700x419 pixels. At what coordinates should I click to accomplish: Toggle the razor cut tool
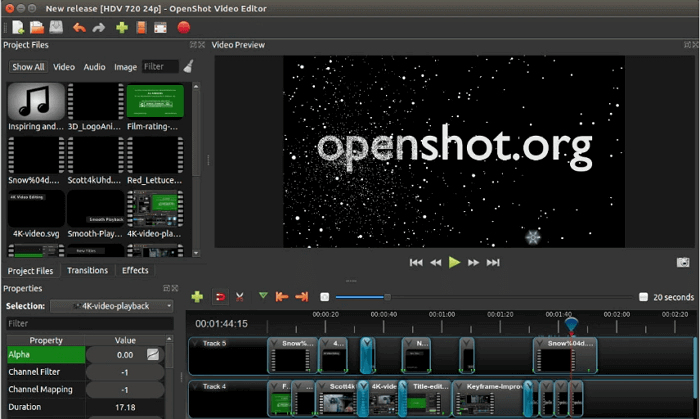pyautogui.click(x=240, y=297)
